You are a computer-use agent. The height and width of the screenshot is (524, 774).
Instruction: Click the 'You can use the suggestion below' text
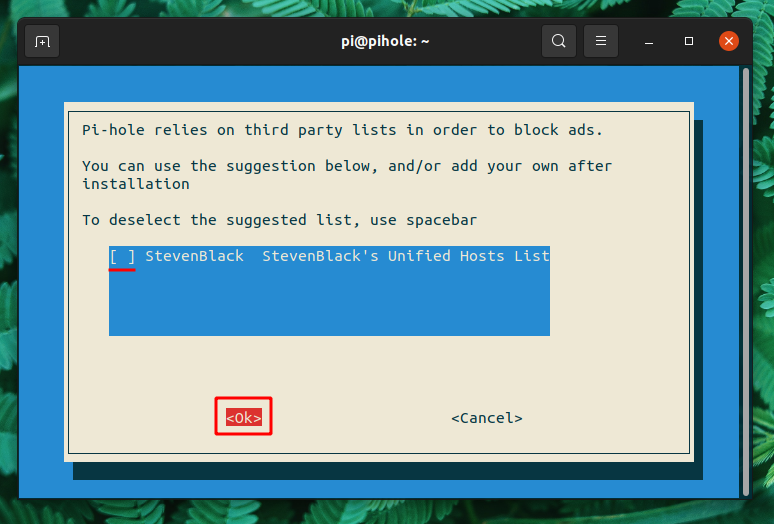coord(347,175)
